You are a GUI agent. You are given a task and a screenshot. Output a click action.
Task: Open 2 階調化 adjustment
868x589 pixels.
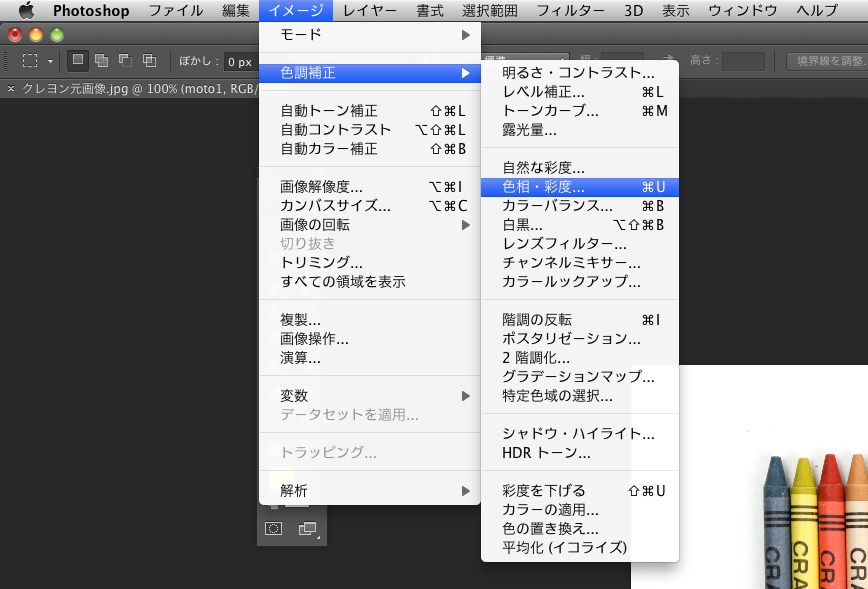point(580,358)
